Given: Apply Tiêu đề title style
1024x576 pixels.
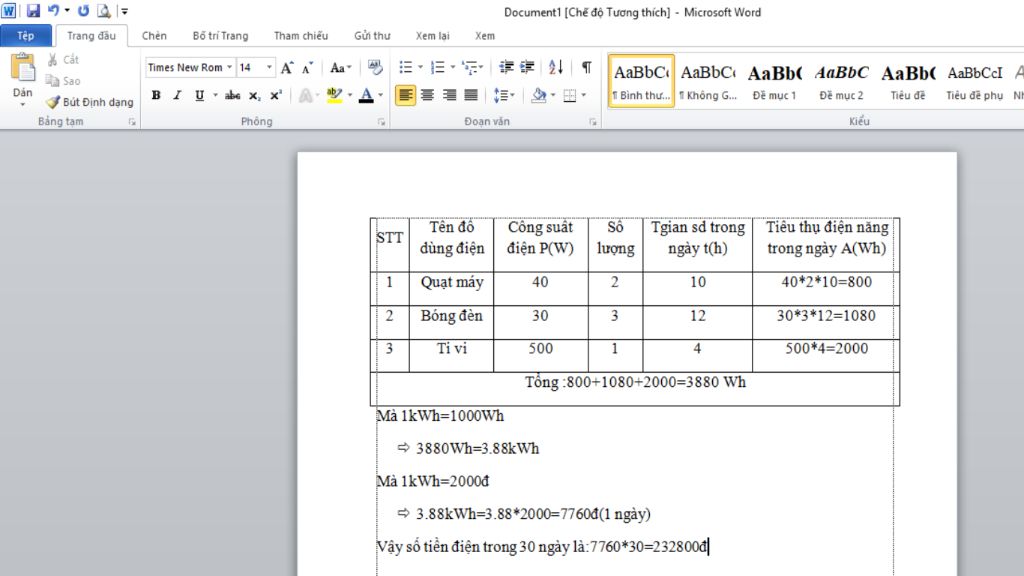Looking at the screenshot, I should [908, 81].
